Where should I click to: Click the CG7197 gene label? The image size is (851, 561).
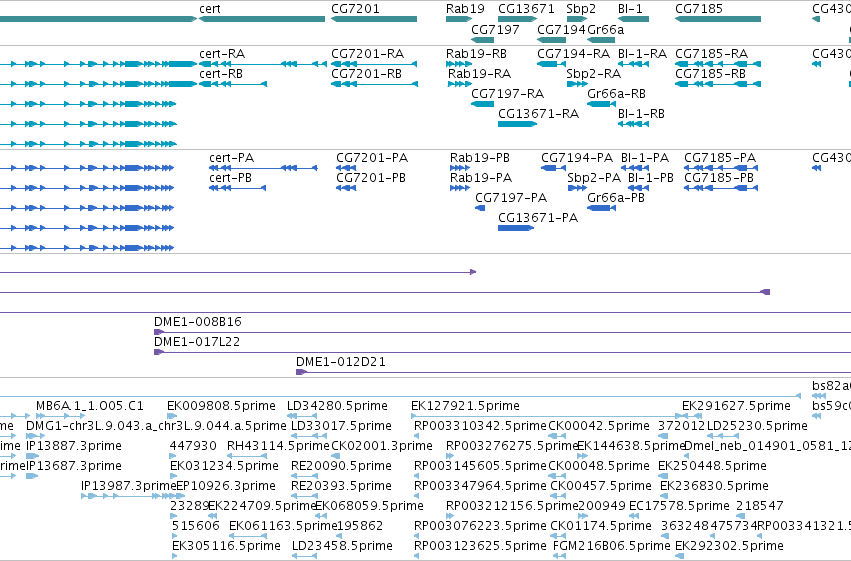coord(495,29)
